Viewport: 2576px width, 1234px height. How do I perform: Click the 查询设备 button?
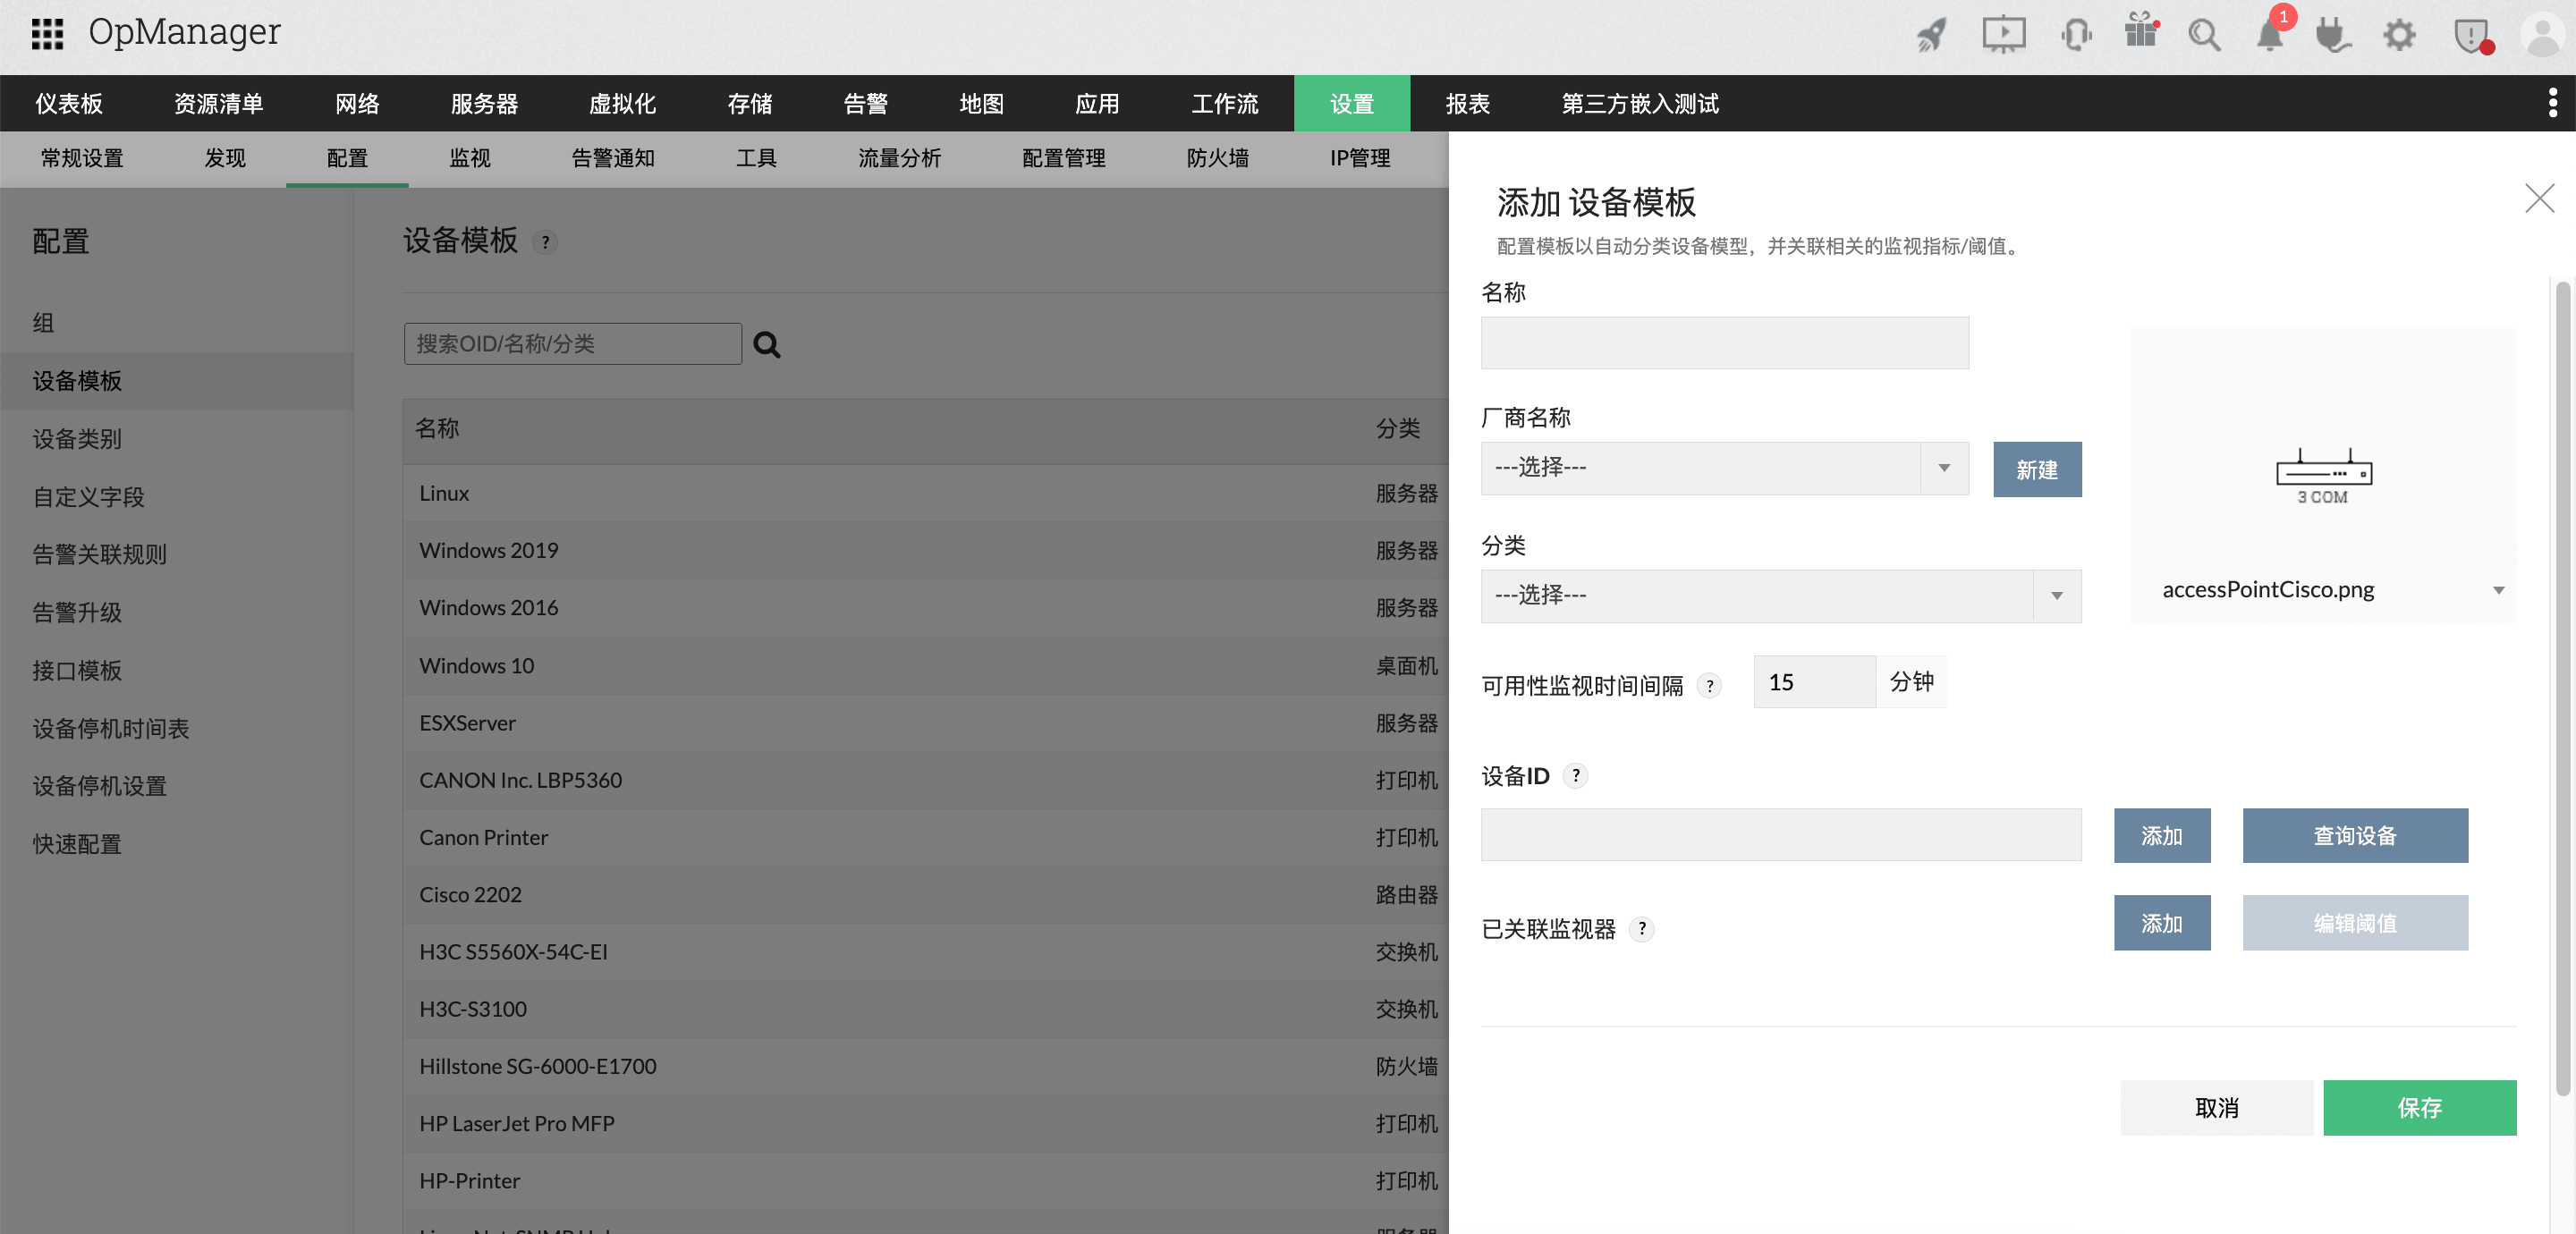(2354, 836)
